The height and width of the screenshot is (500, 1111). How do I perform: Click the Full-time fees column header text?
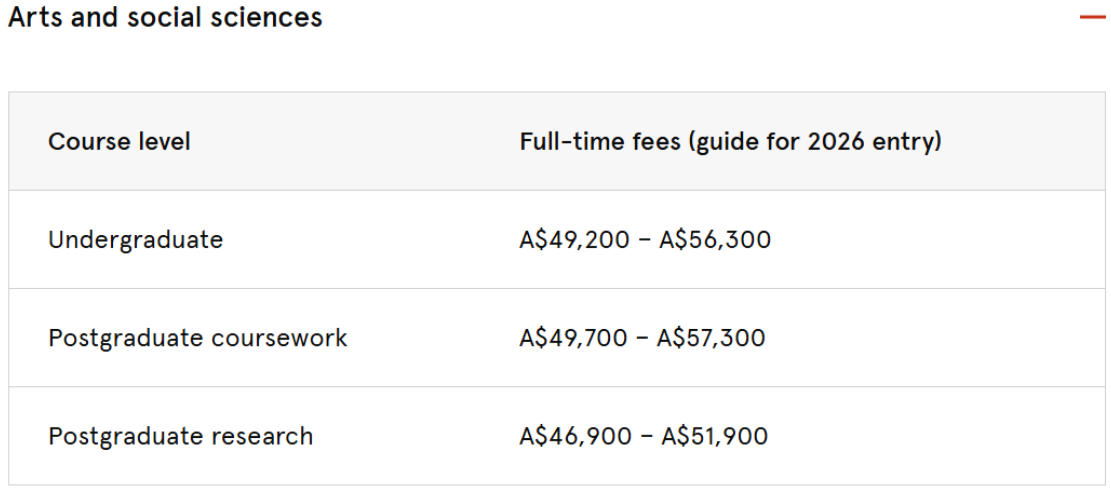click(730, 142)
